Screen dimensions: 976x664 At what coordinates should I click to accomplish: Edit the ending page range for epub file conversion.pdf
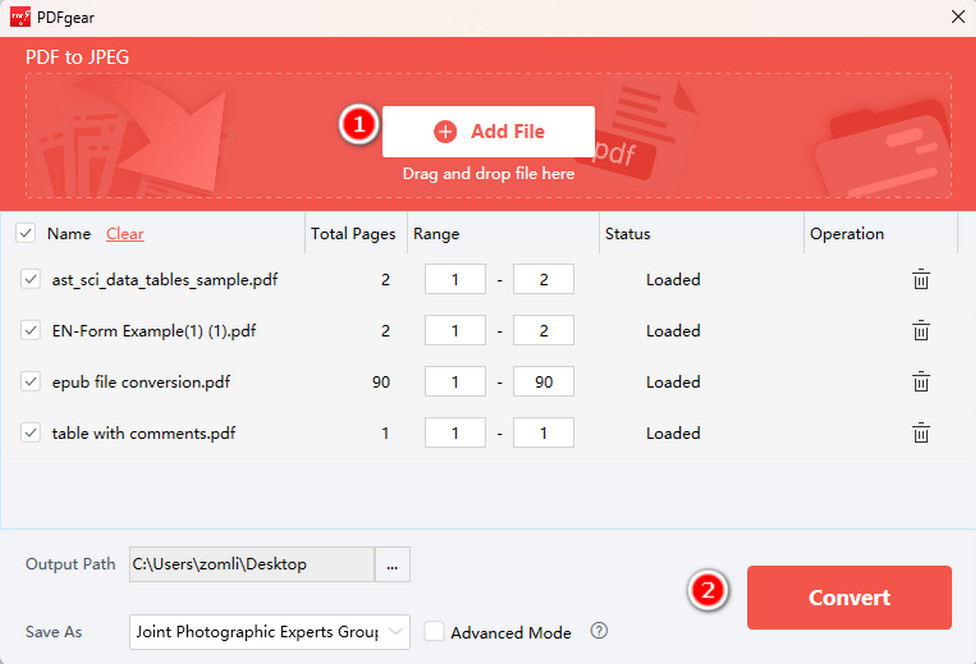click(543, 381)
